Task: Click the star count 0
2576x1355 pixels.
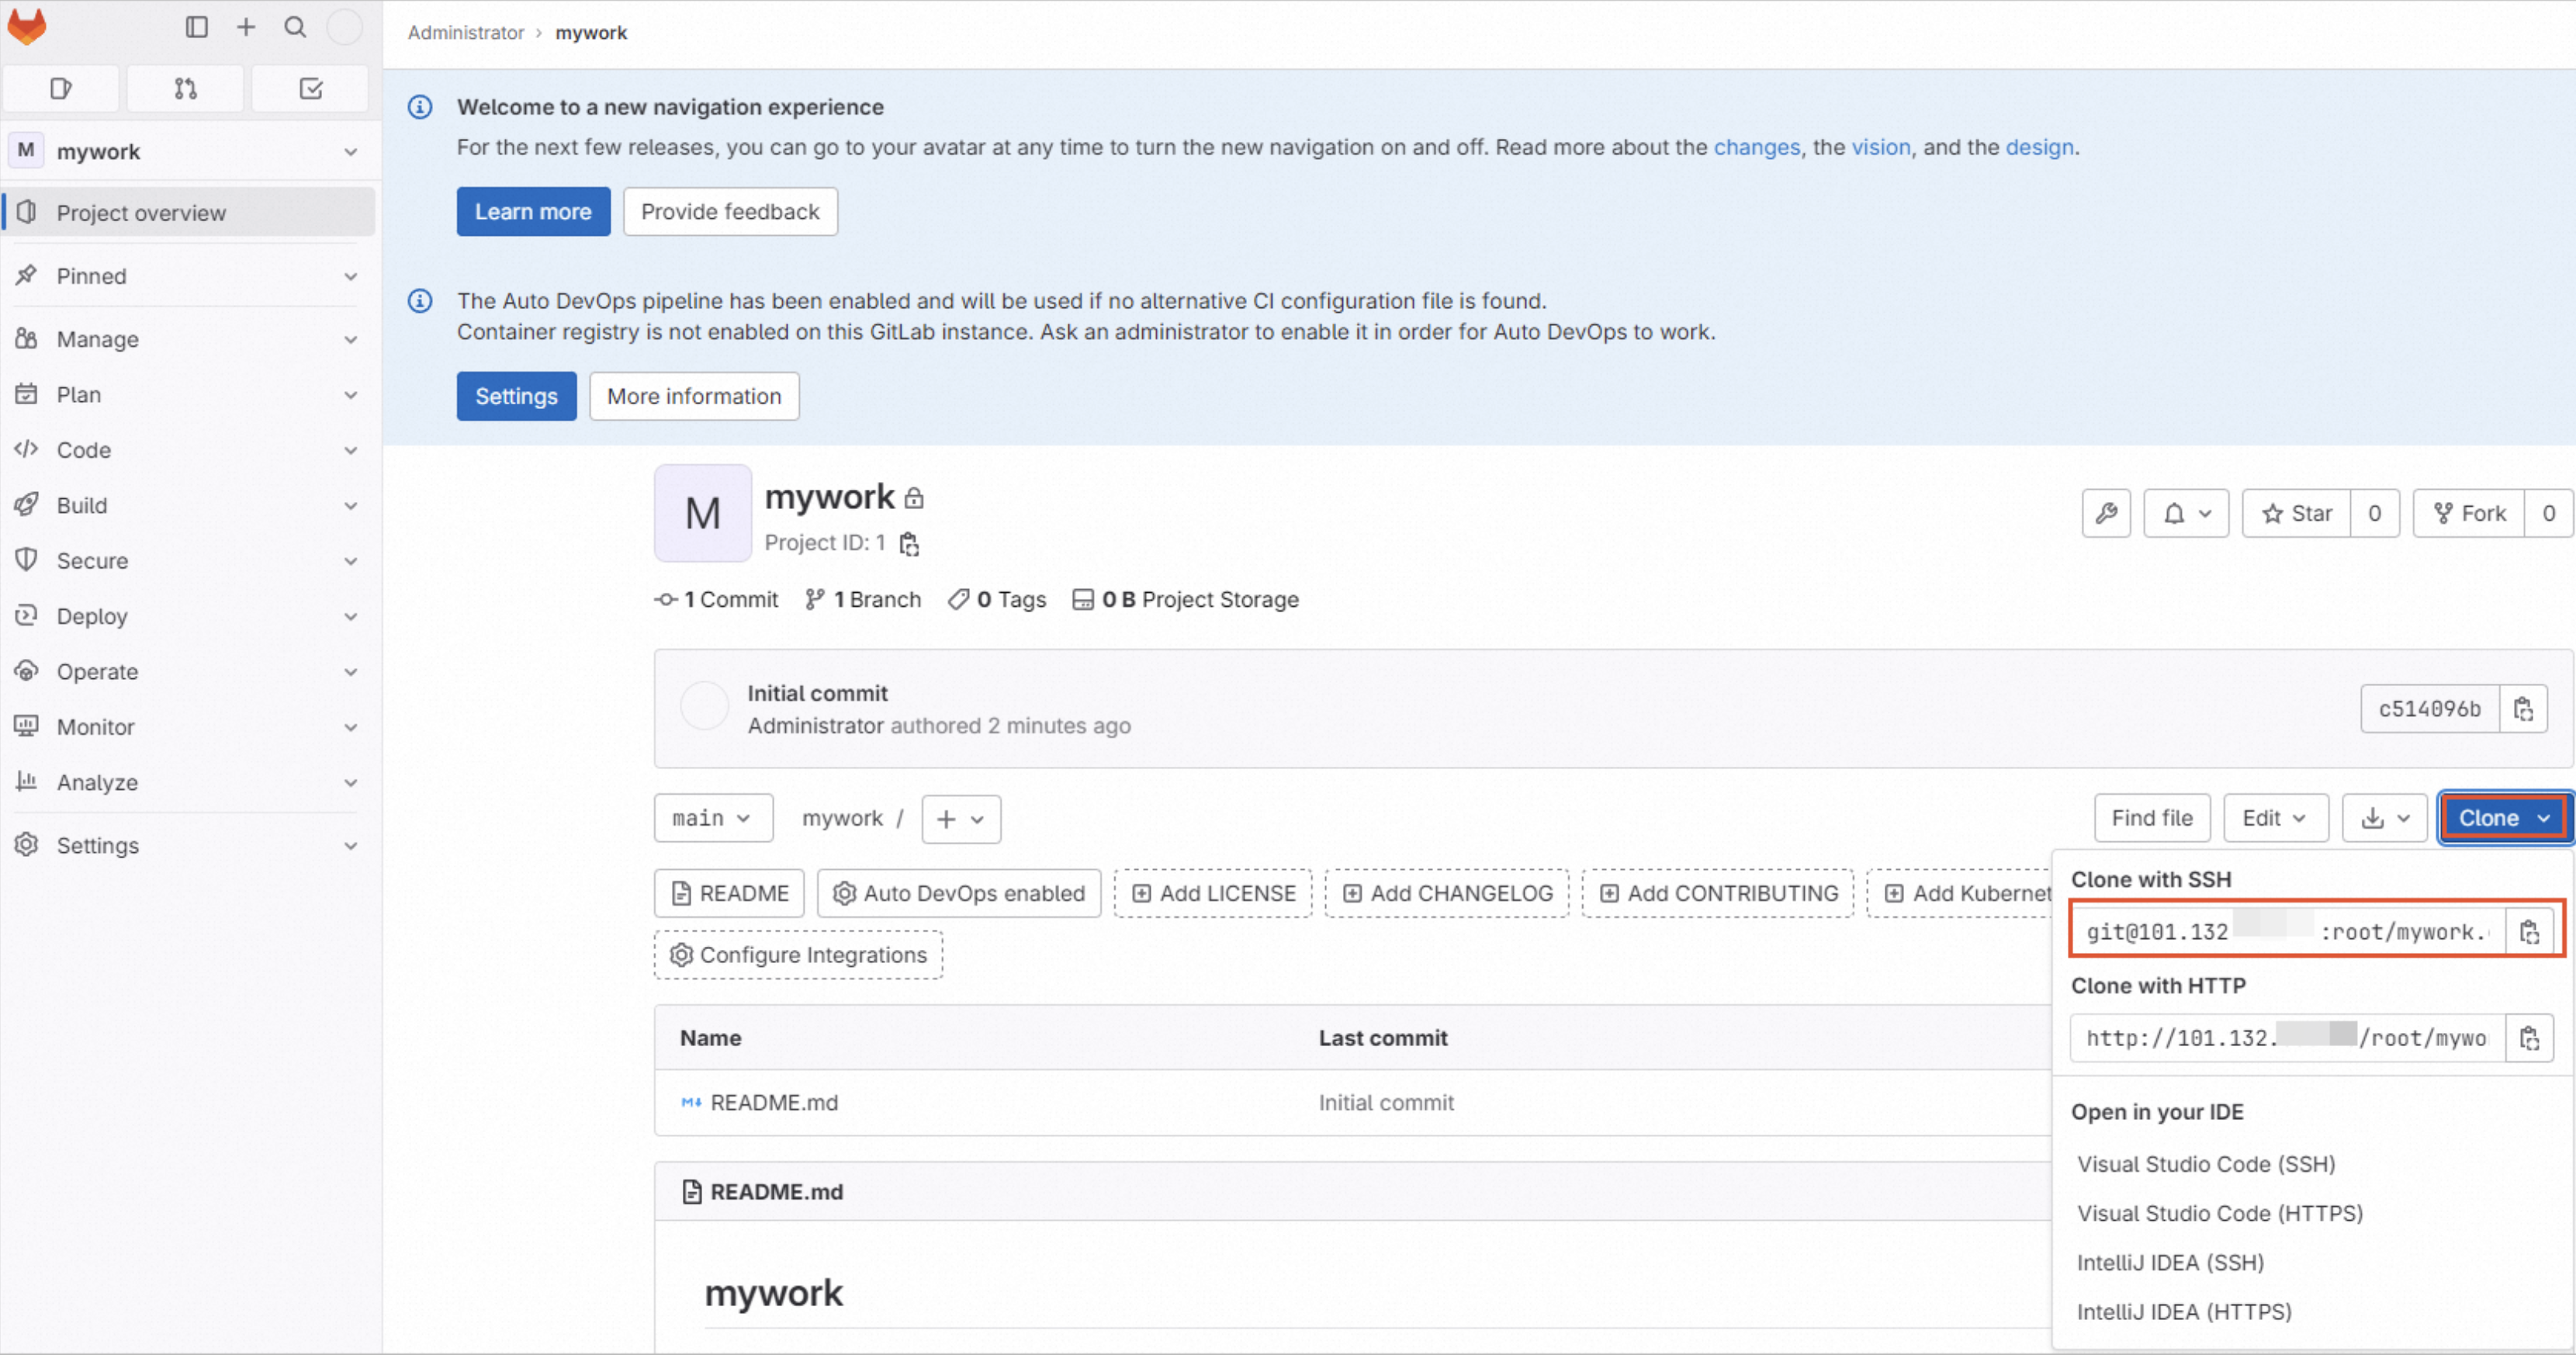Action: [2375, 514]
